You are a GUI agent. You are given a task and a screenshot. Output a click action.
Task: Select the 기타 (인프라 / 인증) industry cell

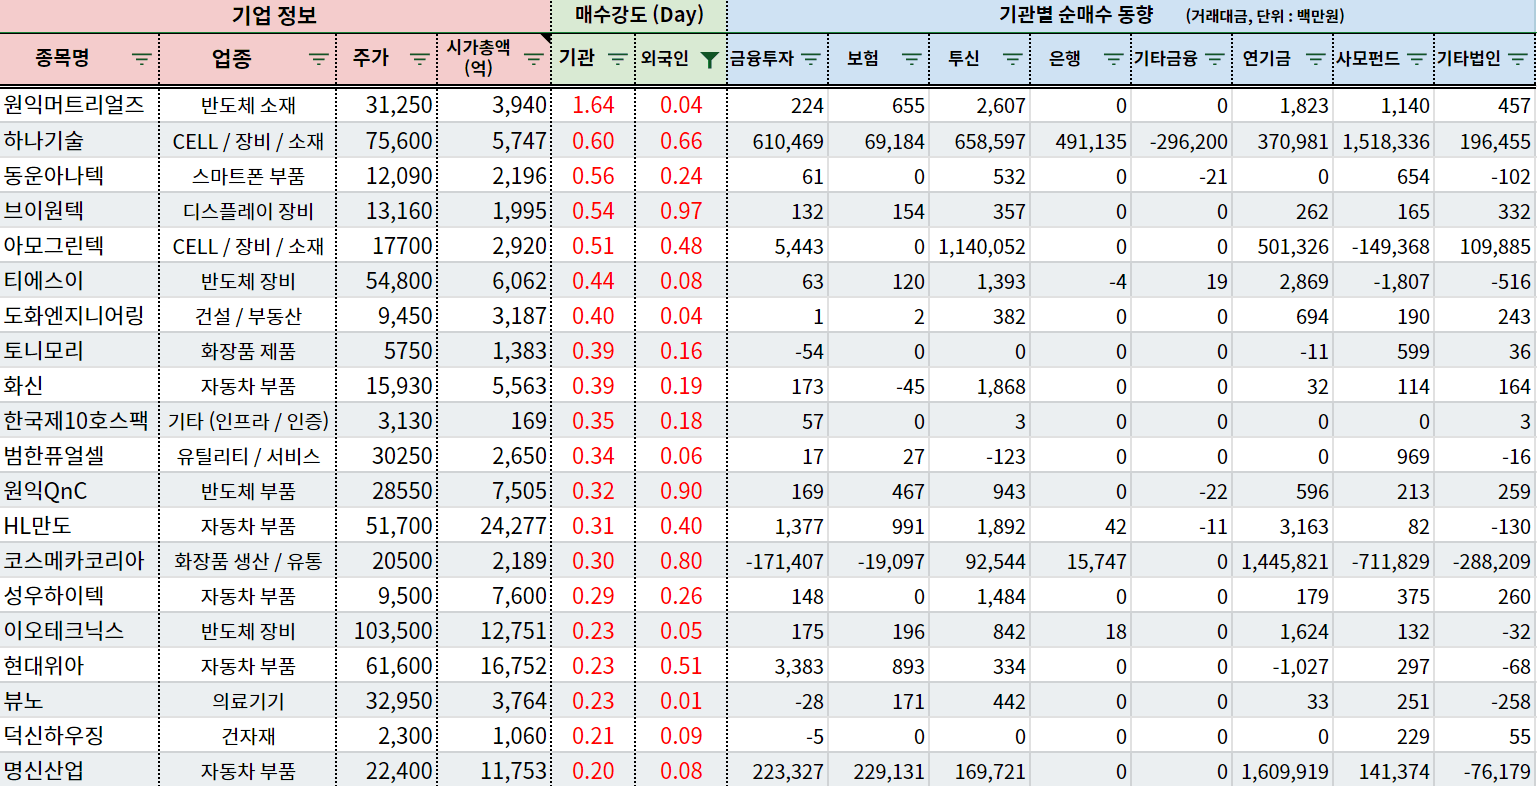tap(248, 421)
